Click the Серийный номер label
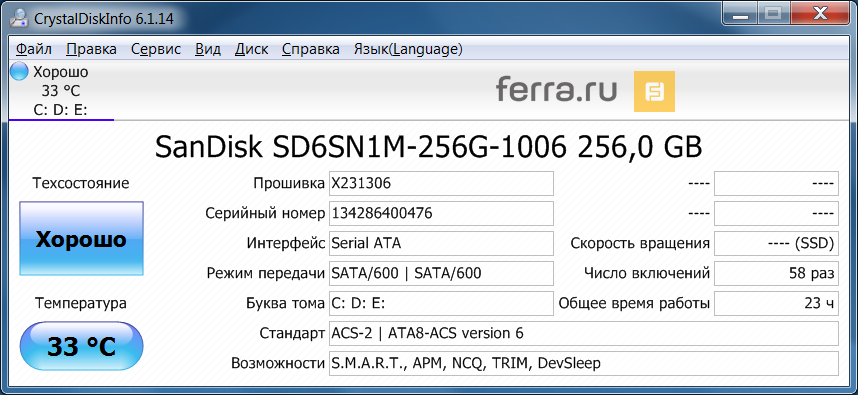 pyautogui.click(x=265, y=213)
